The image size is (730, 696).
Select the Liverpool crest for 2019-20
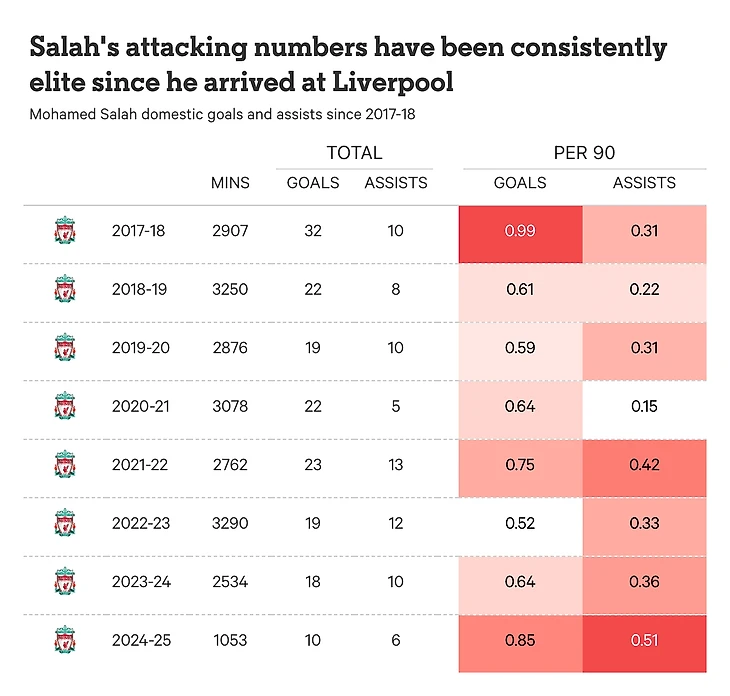[x=65, y=347]
